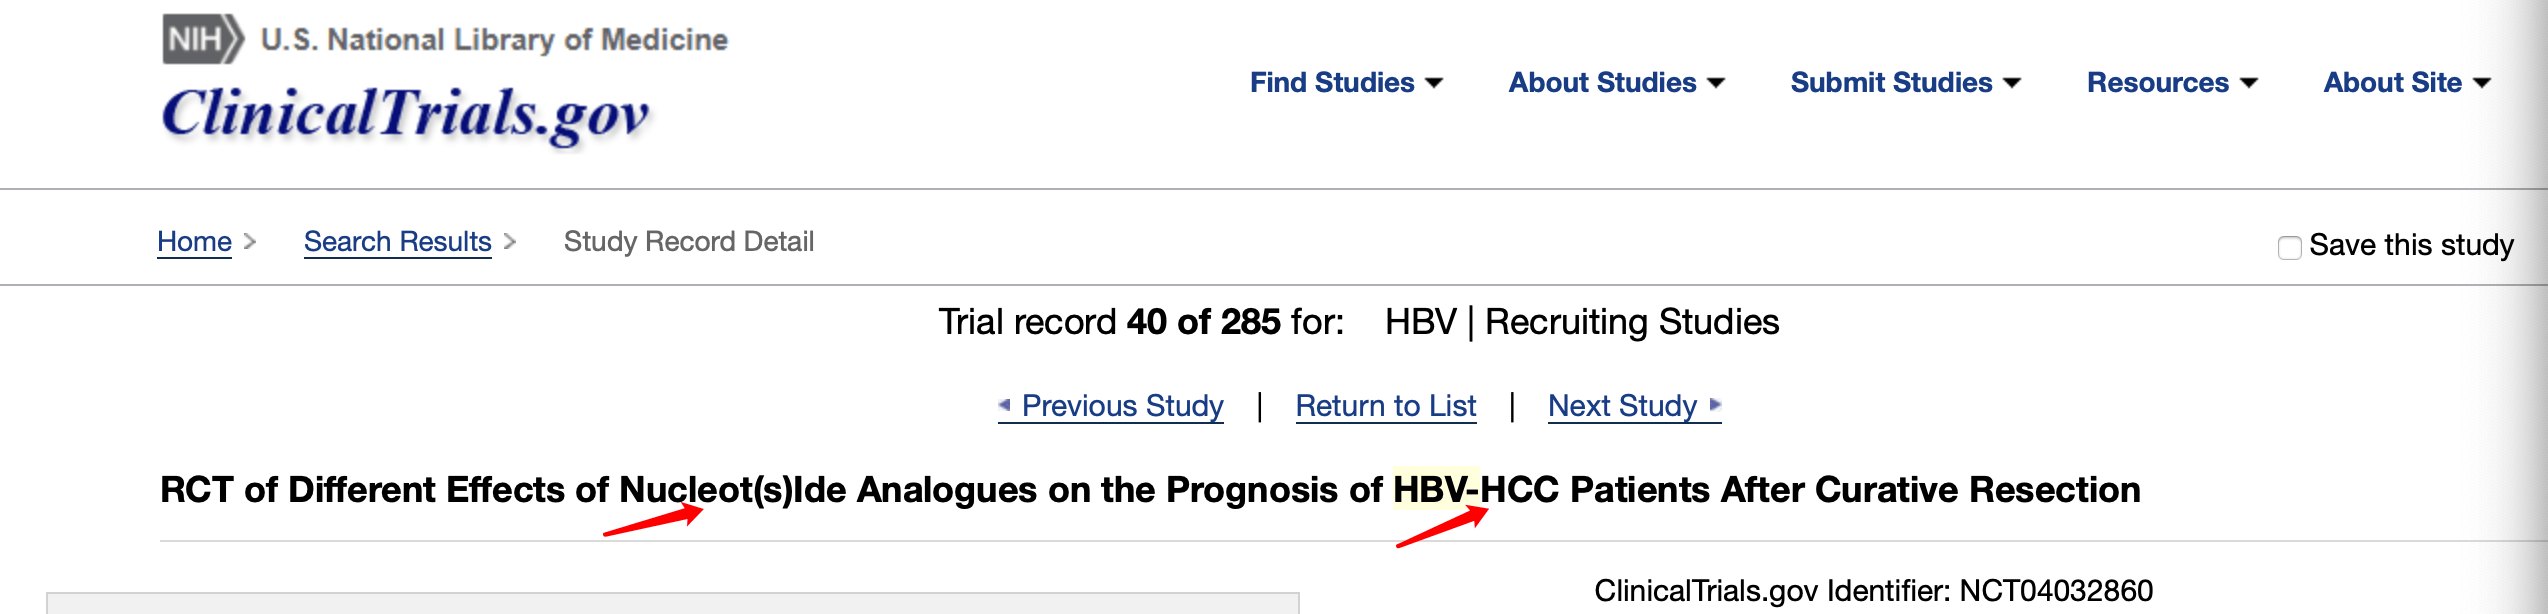The width and height of the screenshot is (2548, 614).
Task: Expand the Find Studies menu
Action: tap(1346, 82)
